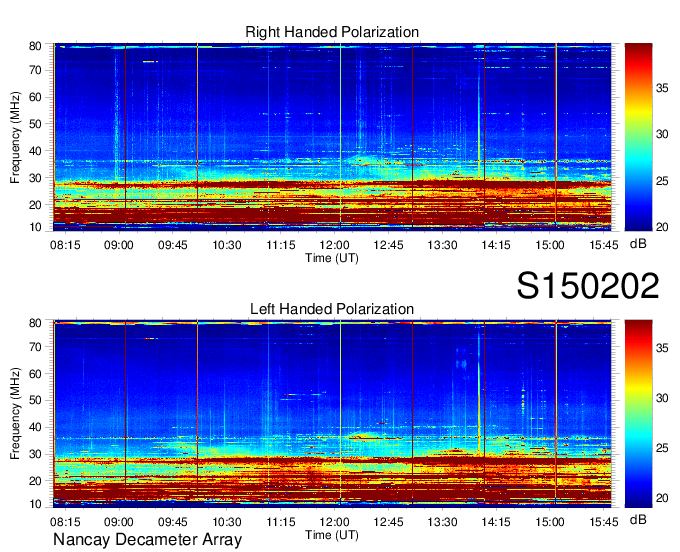This screenshot has width=680, height=552.
Task: Click the '30' frequency tick on the top plot
Action: click(x=36, y=178)
